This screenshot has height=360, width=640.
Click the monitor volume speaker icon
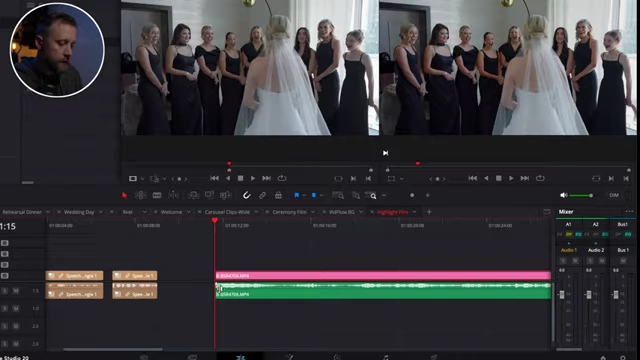pyautogui.click(x=564, y=195)
